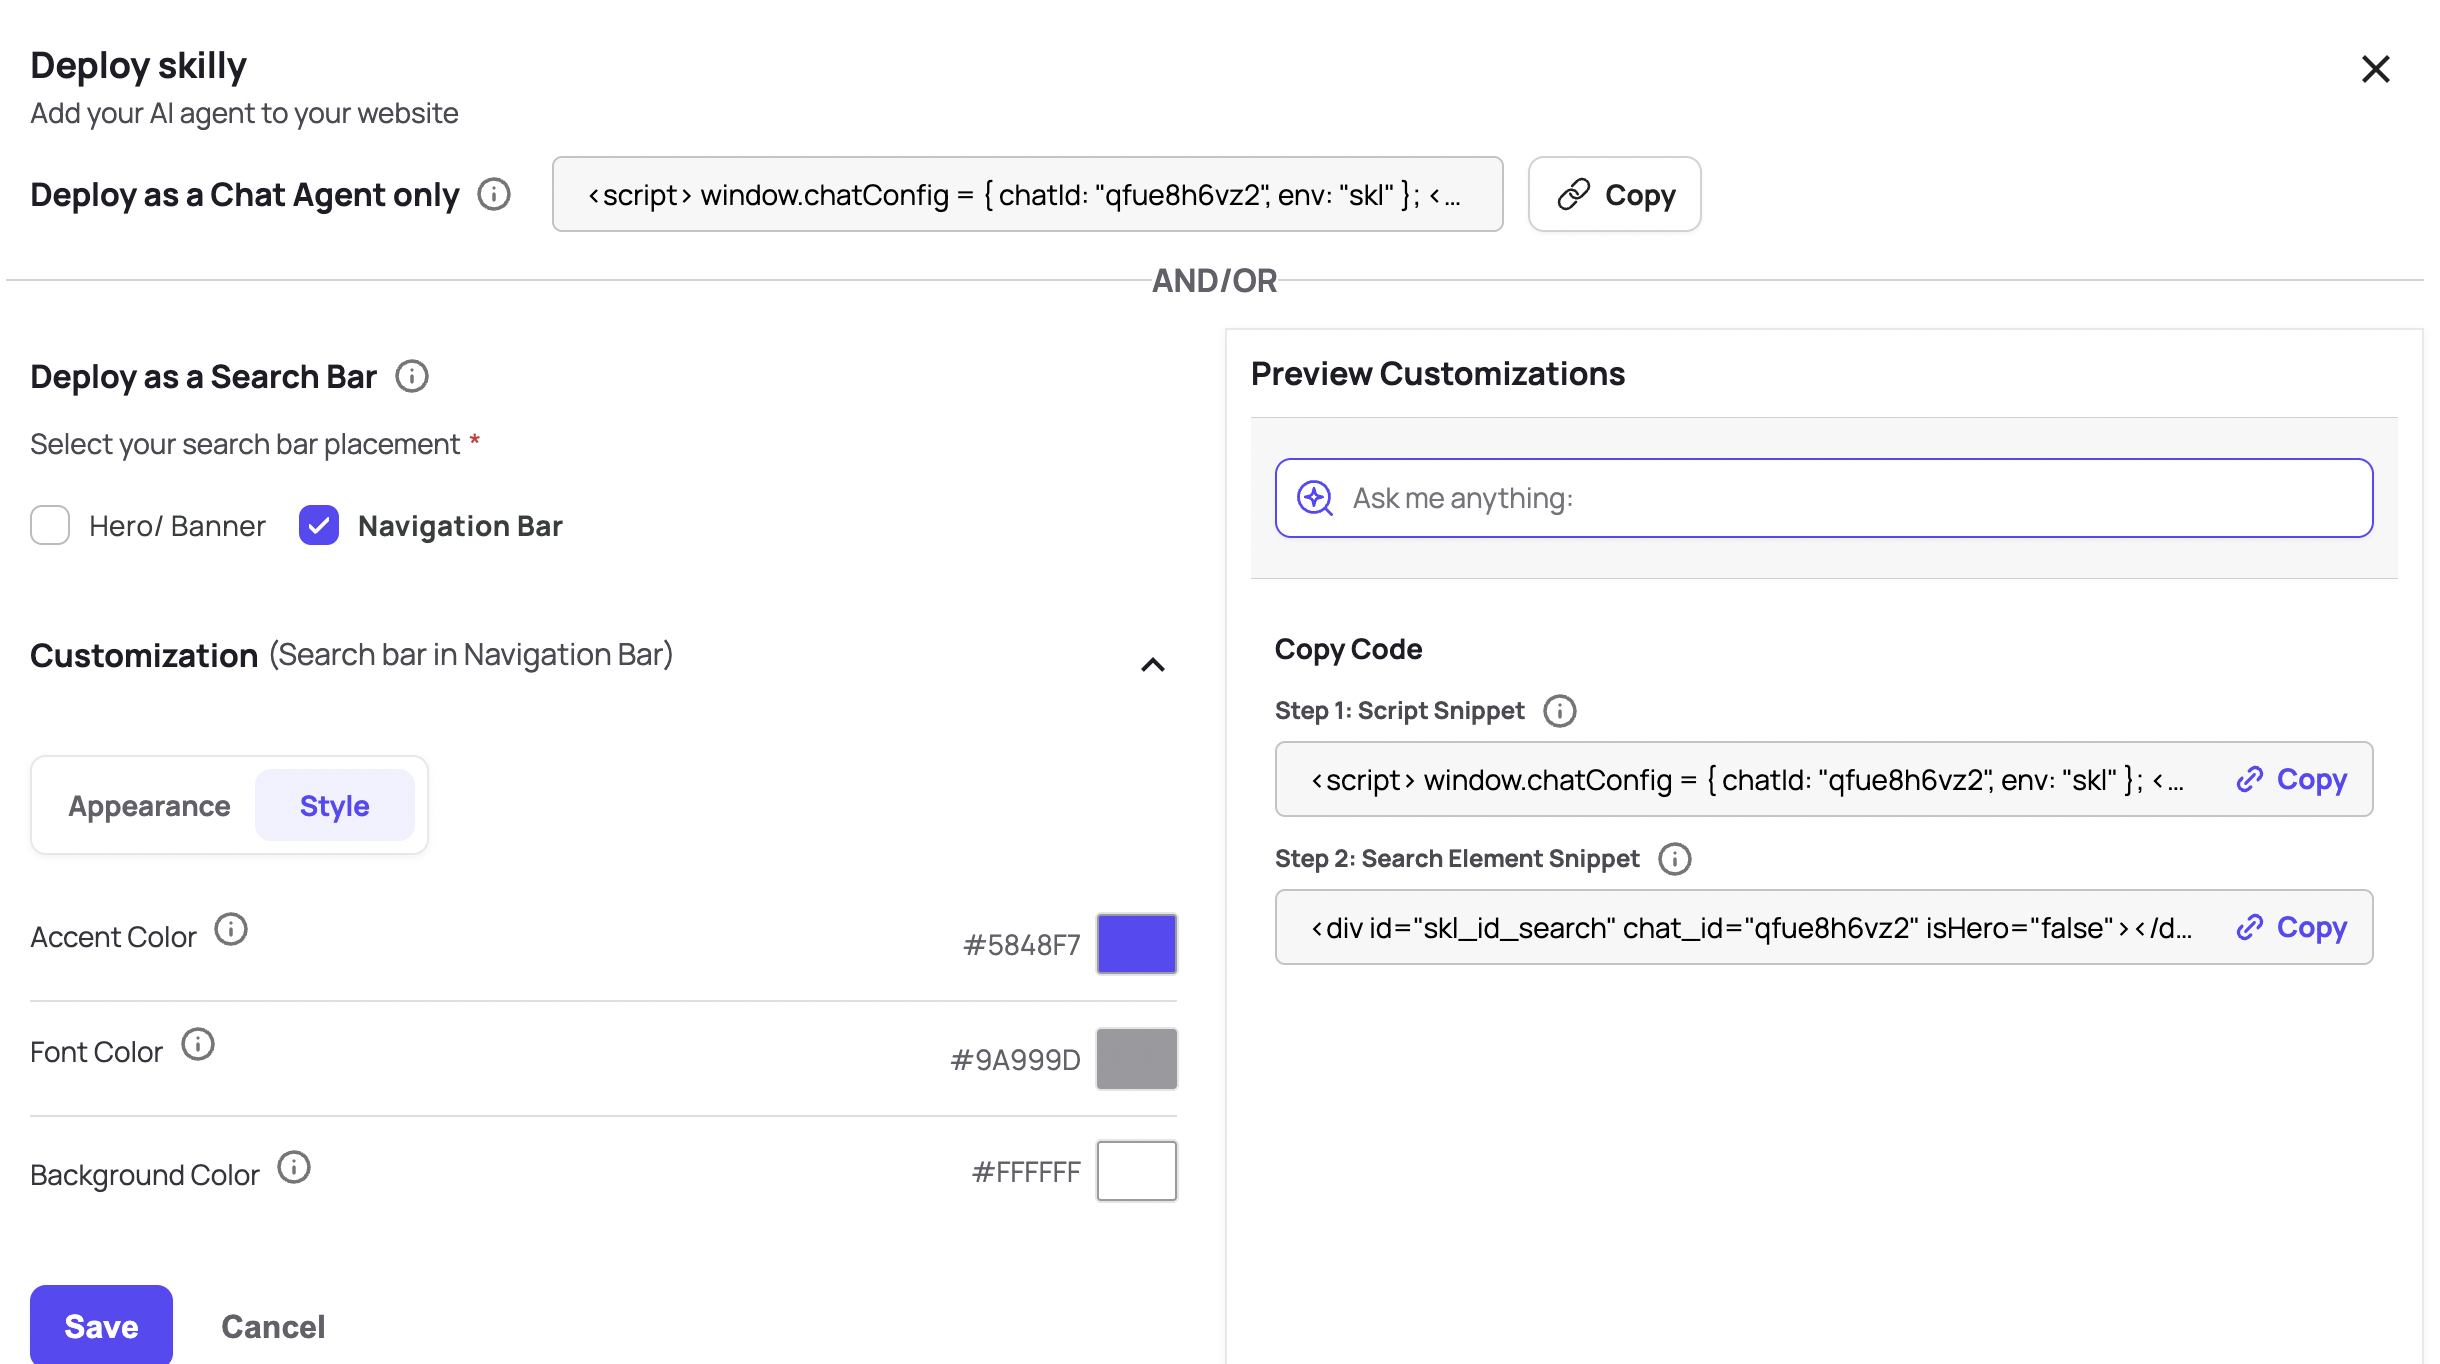The width and height of the screenshot is (2440, 1364).
Task: Click info icon next to Deploy as Chat Agent only
Action: (494, 194)
